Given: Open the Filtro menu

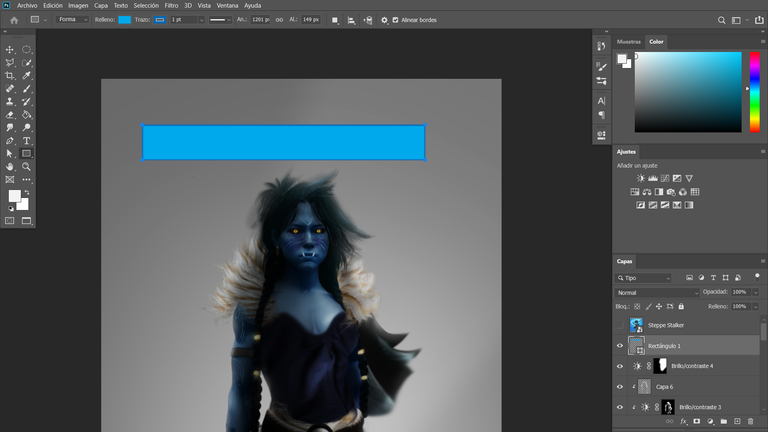Looking at the screenshot, I should [171, 5].
